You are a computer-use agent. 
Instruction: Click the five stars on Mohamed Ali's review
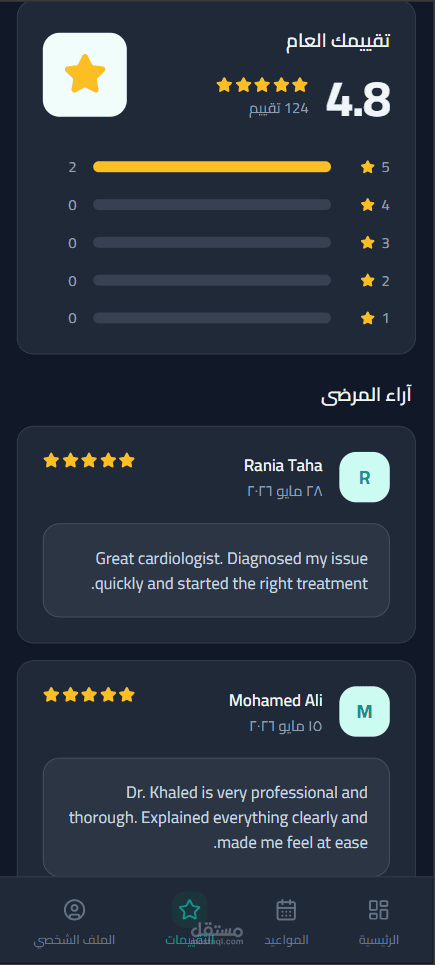89,695
